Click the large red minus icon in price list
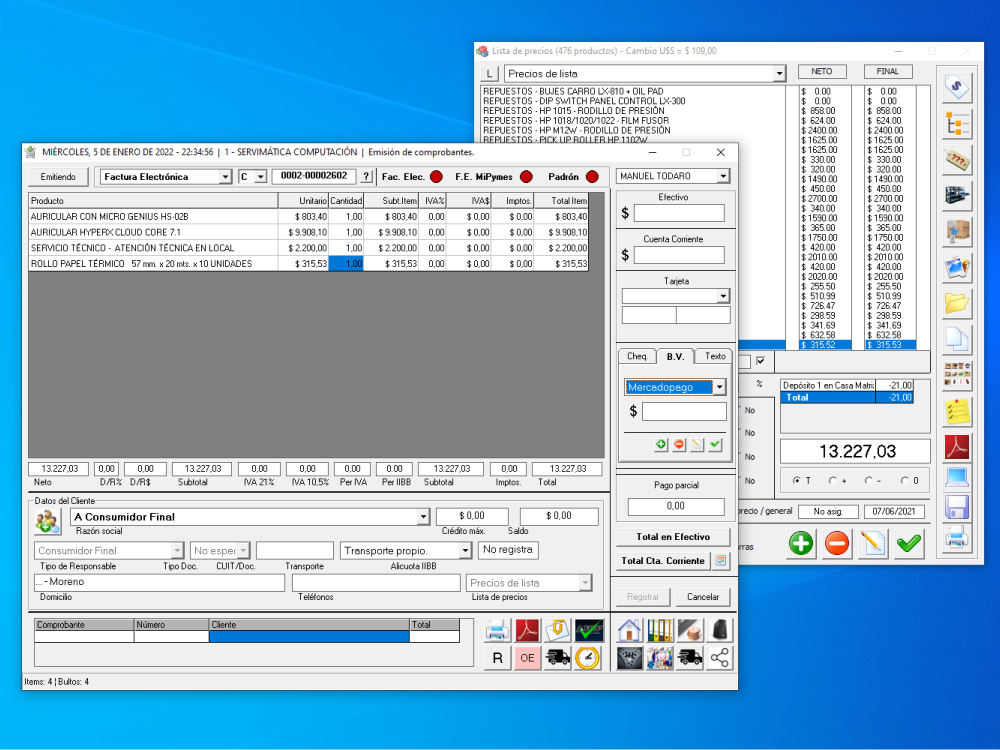 837,543
